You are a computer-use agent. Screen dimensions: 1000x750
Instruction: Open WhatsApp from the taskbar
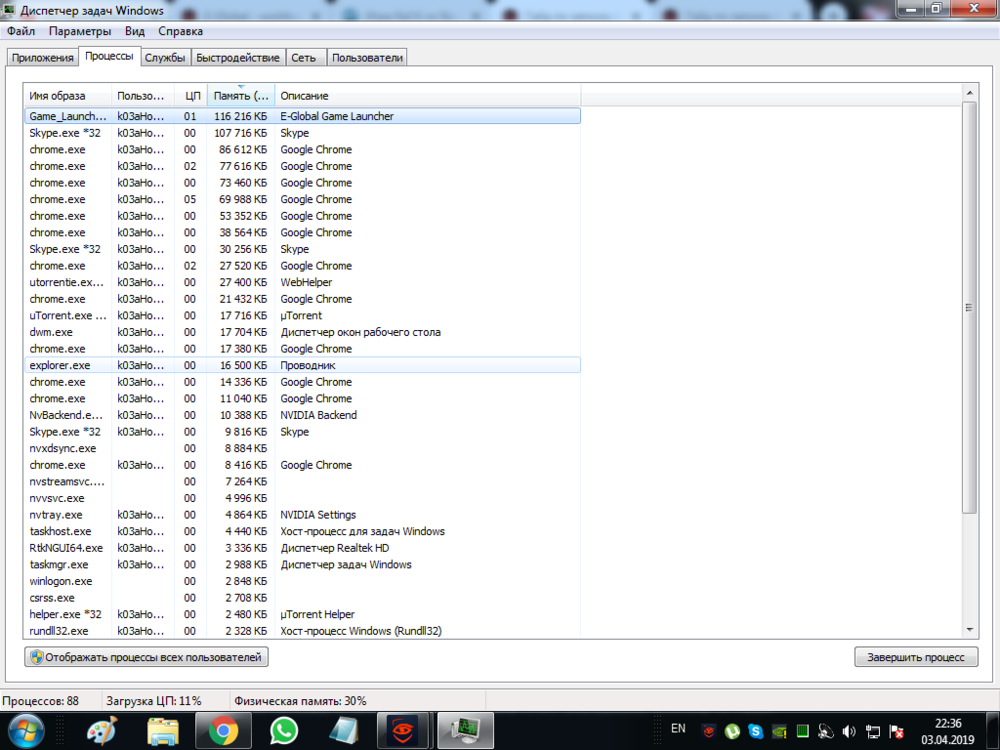[284, 731]
